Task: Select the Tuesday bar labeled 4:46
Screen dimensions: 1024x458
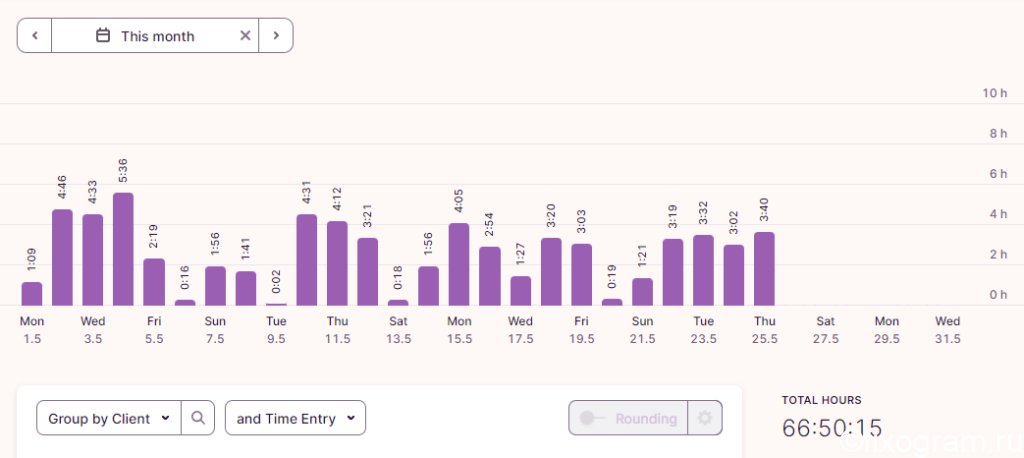Action: [x=62, y=257]
